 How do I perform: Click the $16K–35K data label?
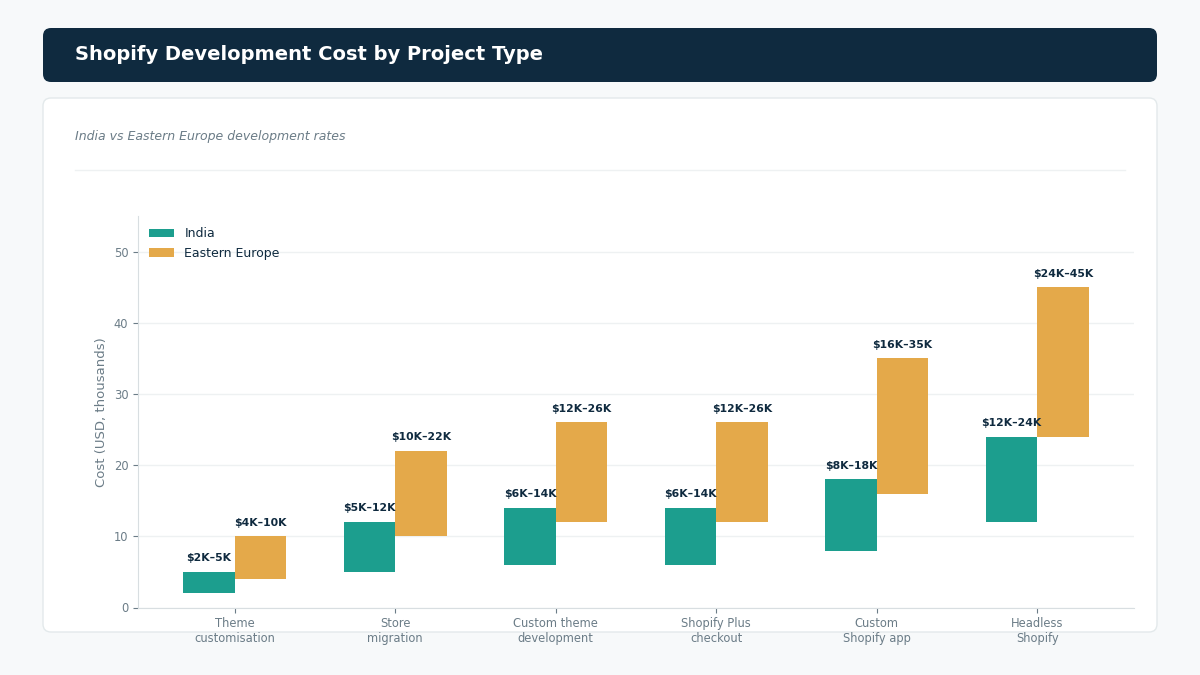(902, 345)
